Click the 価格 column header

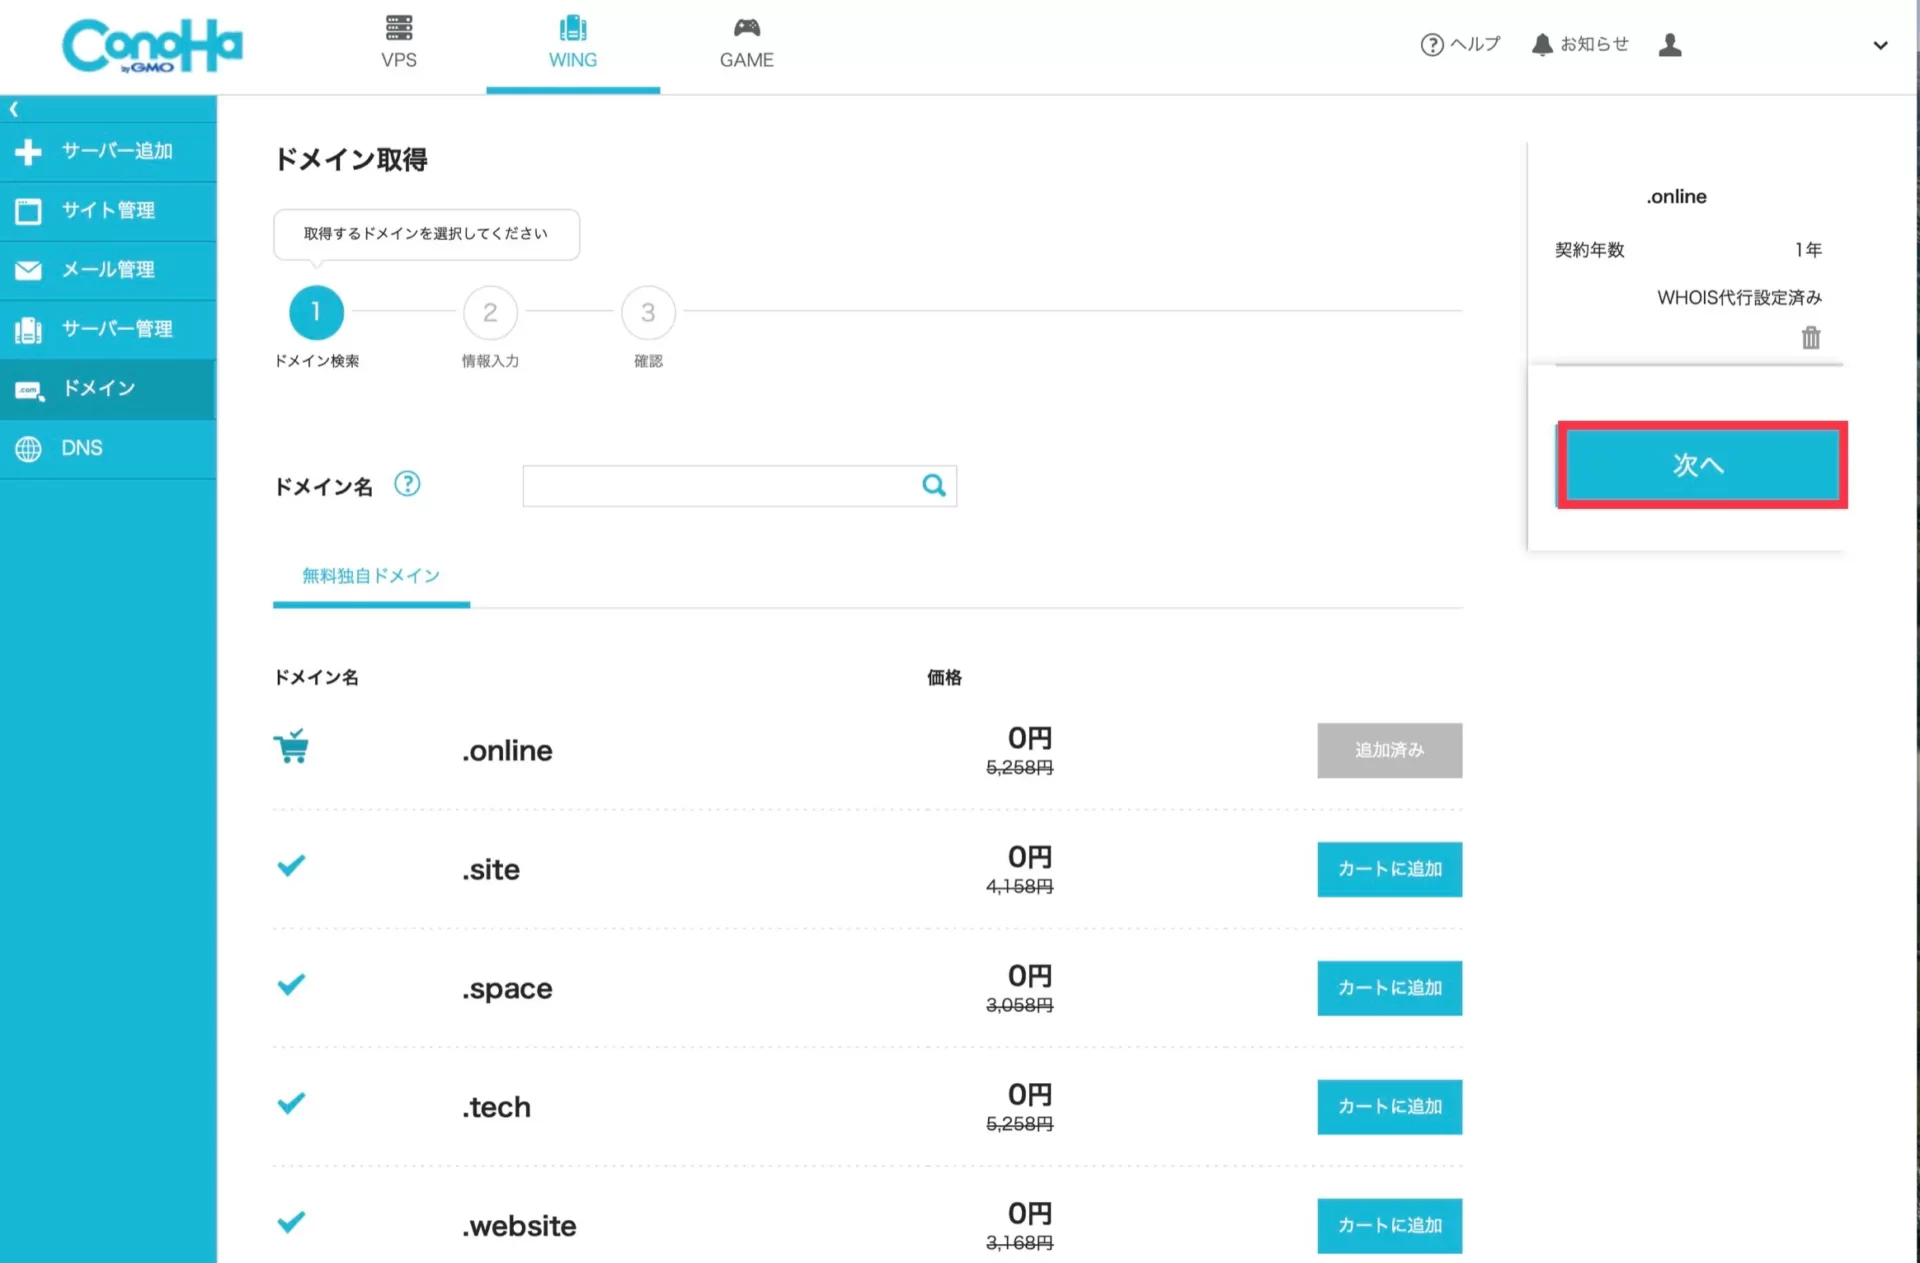click(944, 678)
